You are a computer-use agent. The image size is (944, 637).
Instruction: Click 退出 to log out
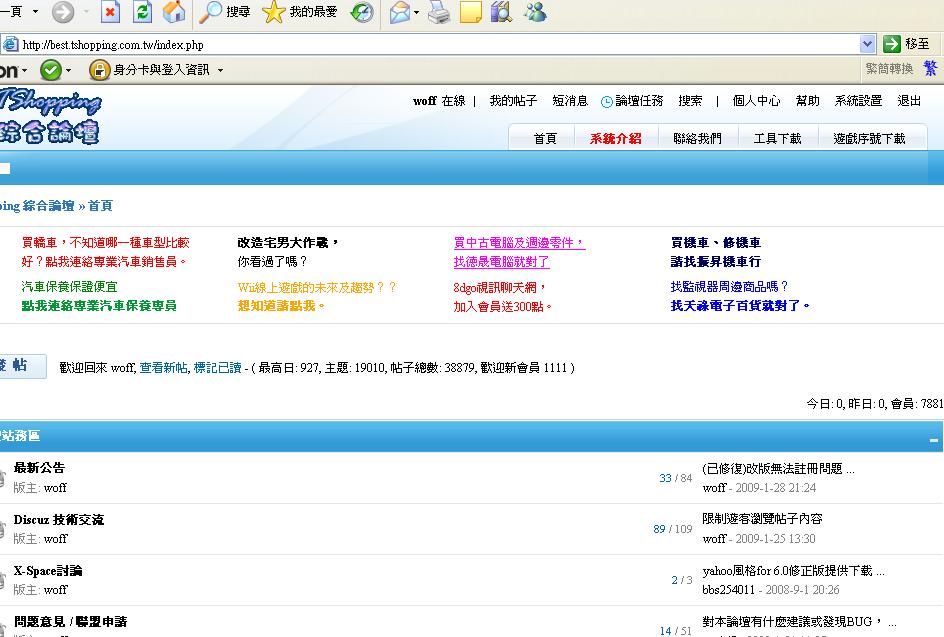908,101
